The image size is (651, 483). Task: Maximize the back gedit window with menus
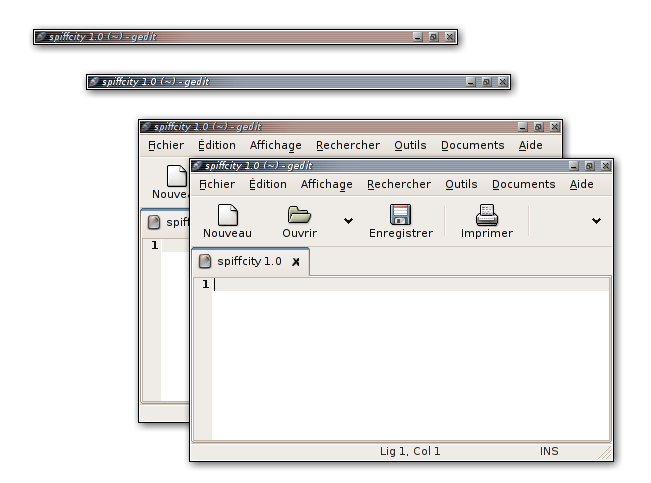(x=538, y=127)
